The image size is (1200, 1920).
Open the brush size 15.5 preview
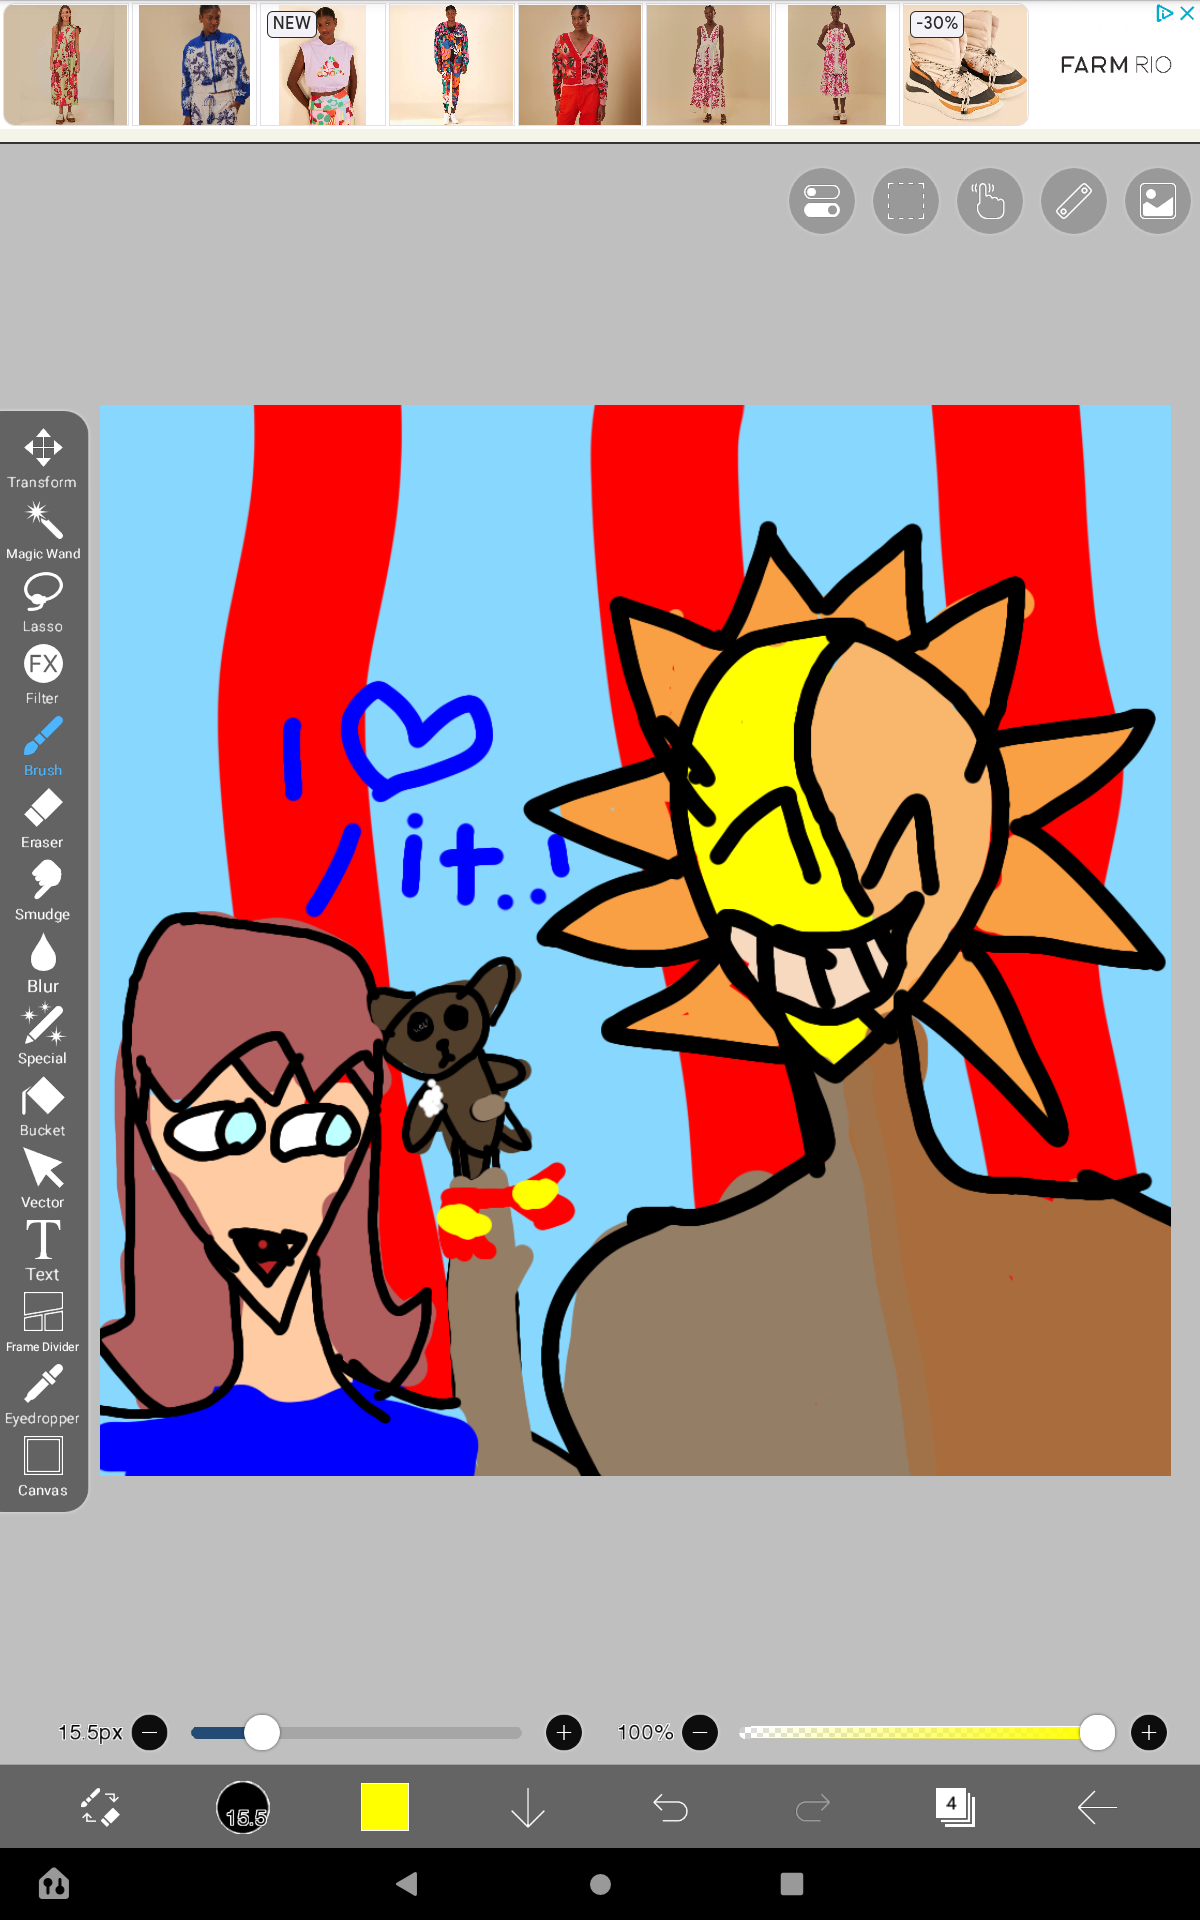pyautogui.click(x=243, y=1807)
